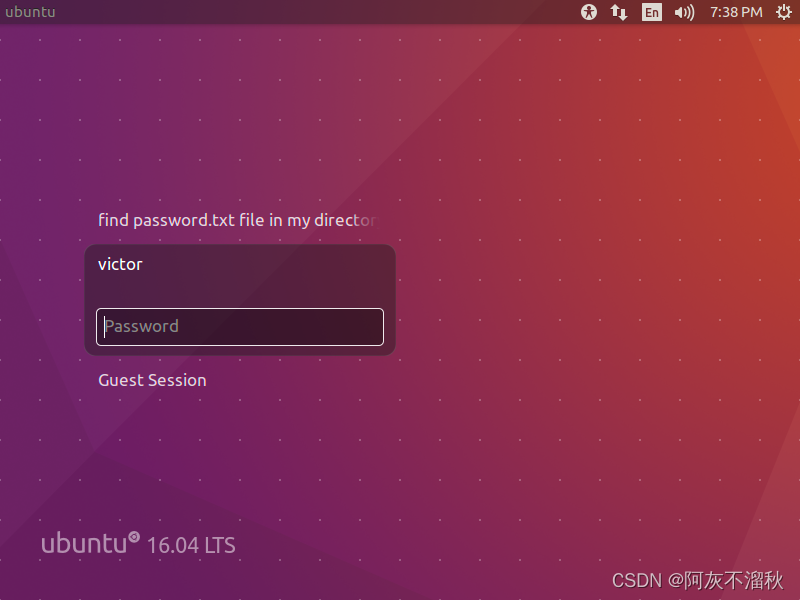
Task: Click the CSDN watermark text
Action: pyautogui.click(x=637, y=581)
